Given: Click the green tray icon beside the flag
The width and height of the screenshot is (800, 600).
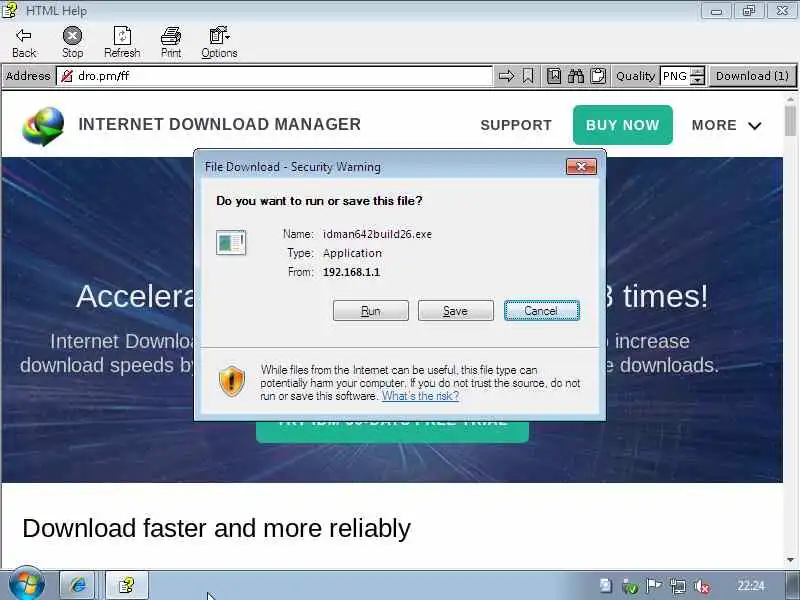Looking at the screenshot, I should click(x=630, y=587).
